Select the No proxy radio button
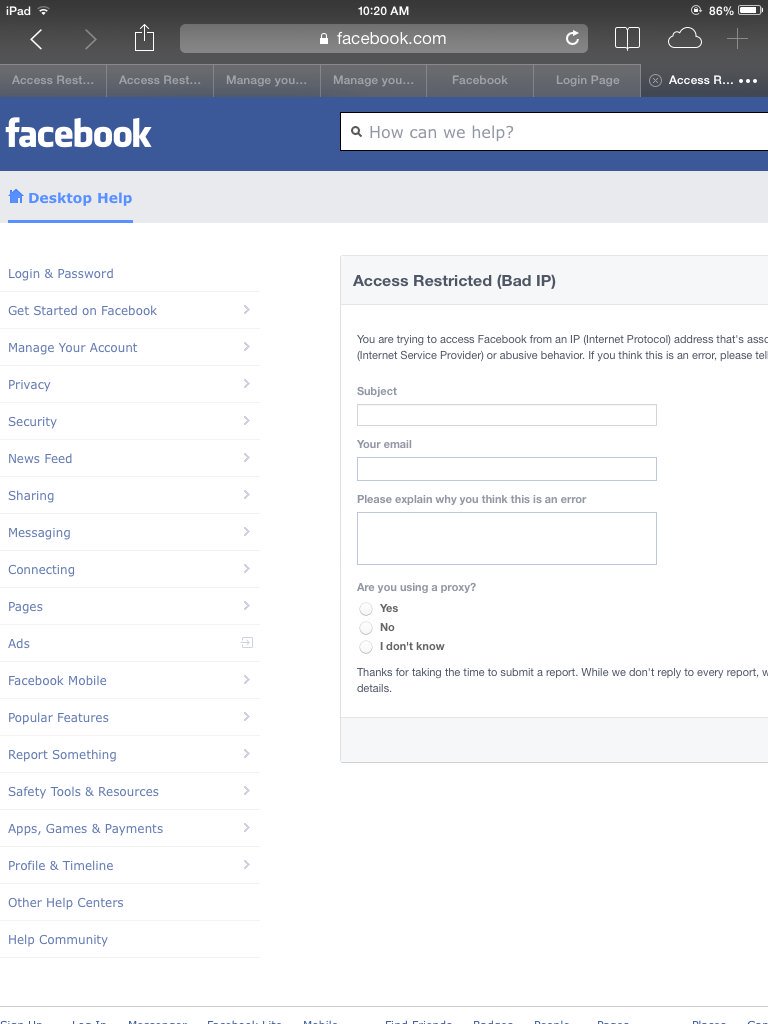 tap(366, 628)
